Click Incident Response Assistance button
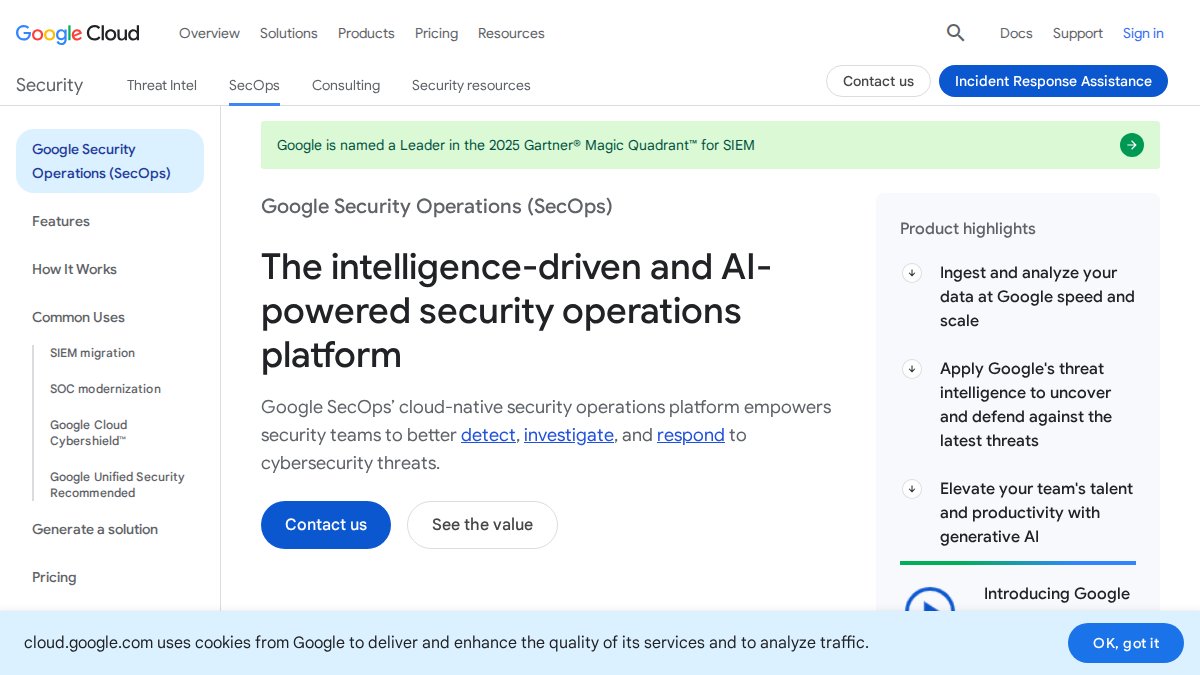1200x675 pixels. pos(1053,81)
